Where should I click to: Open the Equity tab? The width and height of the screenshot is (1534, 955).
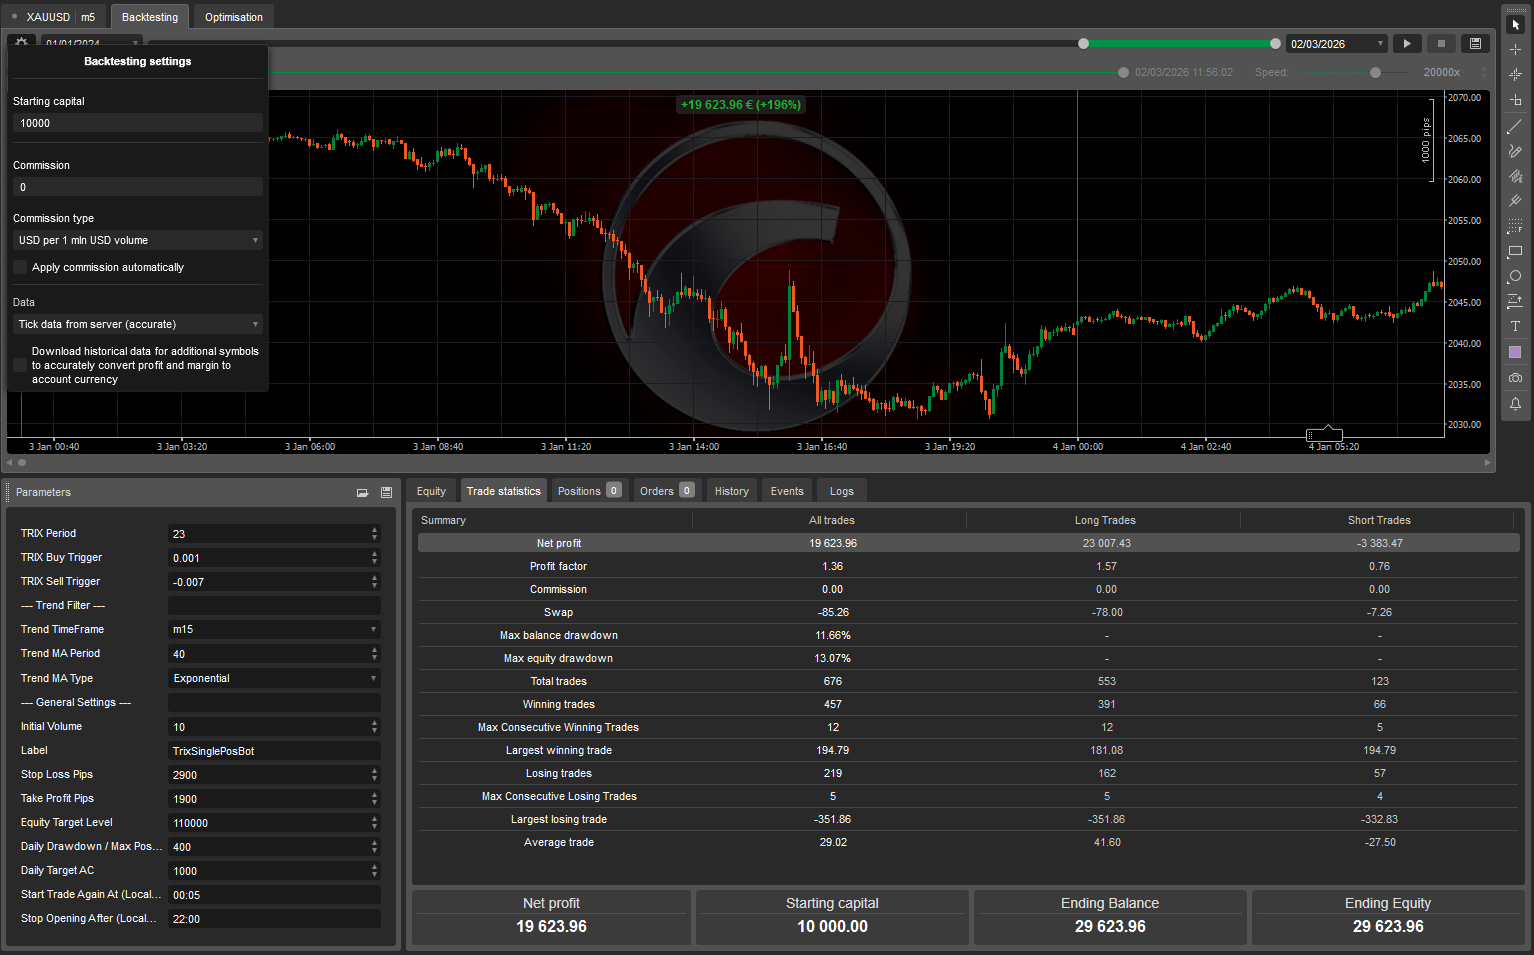coord(431,491)
